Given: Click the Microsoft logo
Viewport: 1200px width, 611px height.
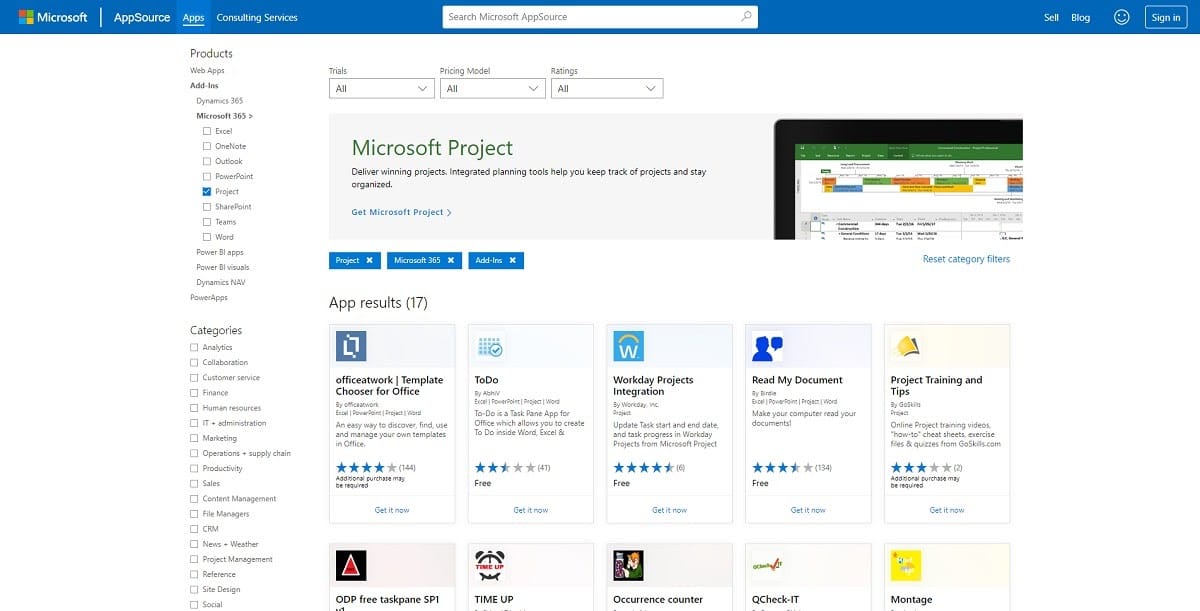Looking at the screenshot, I should (52, 16).
